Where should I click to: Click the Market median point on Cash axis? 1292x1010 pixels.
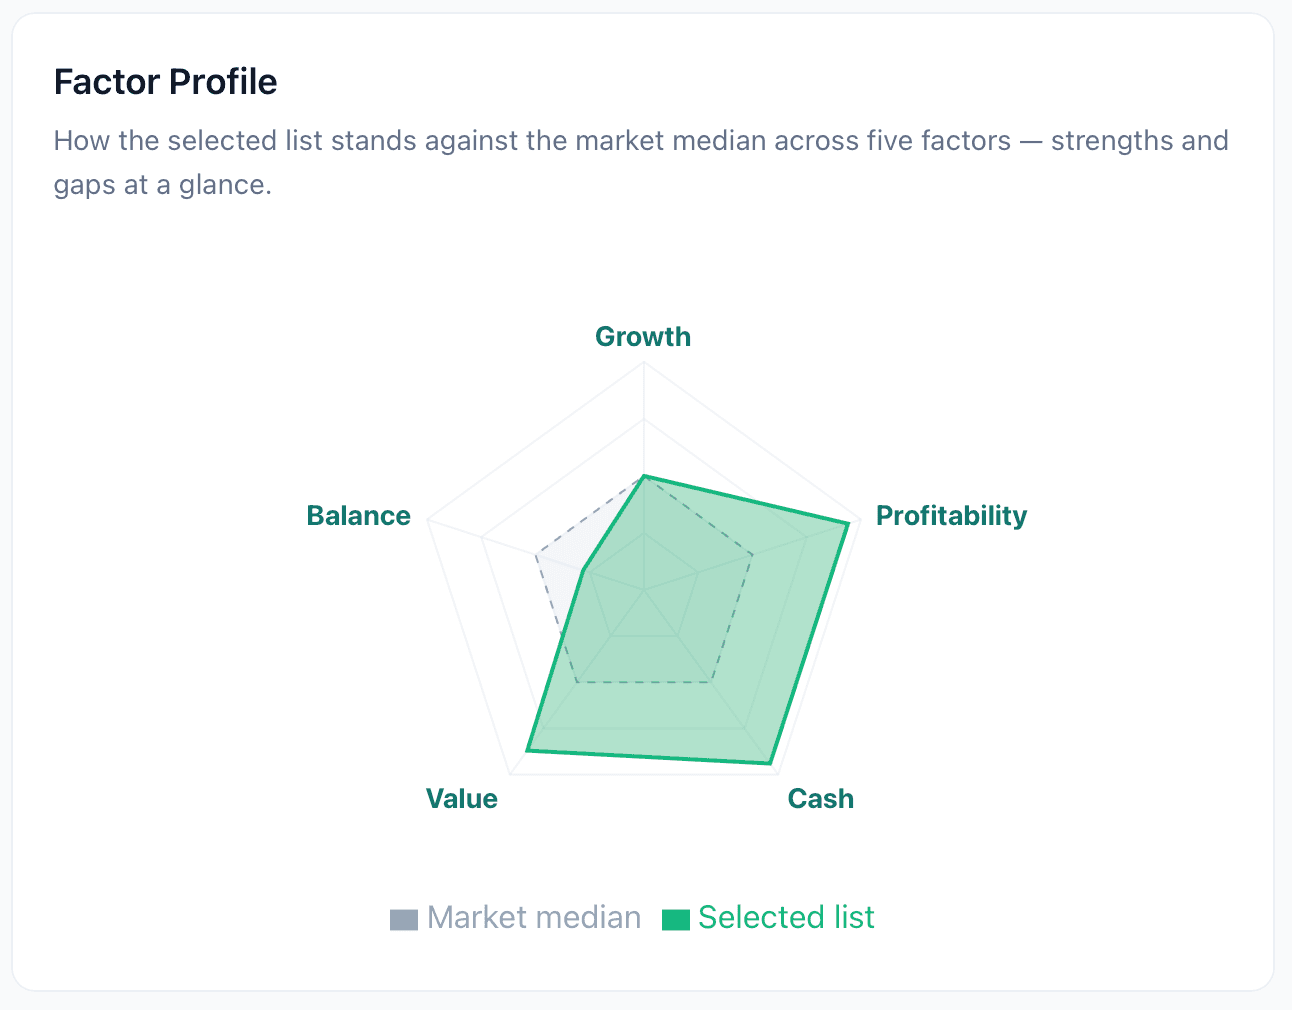point(711,682)
